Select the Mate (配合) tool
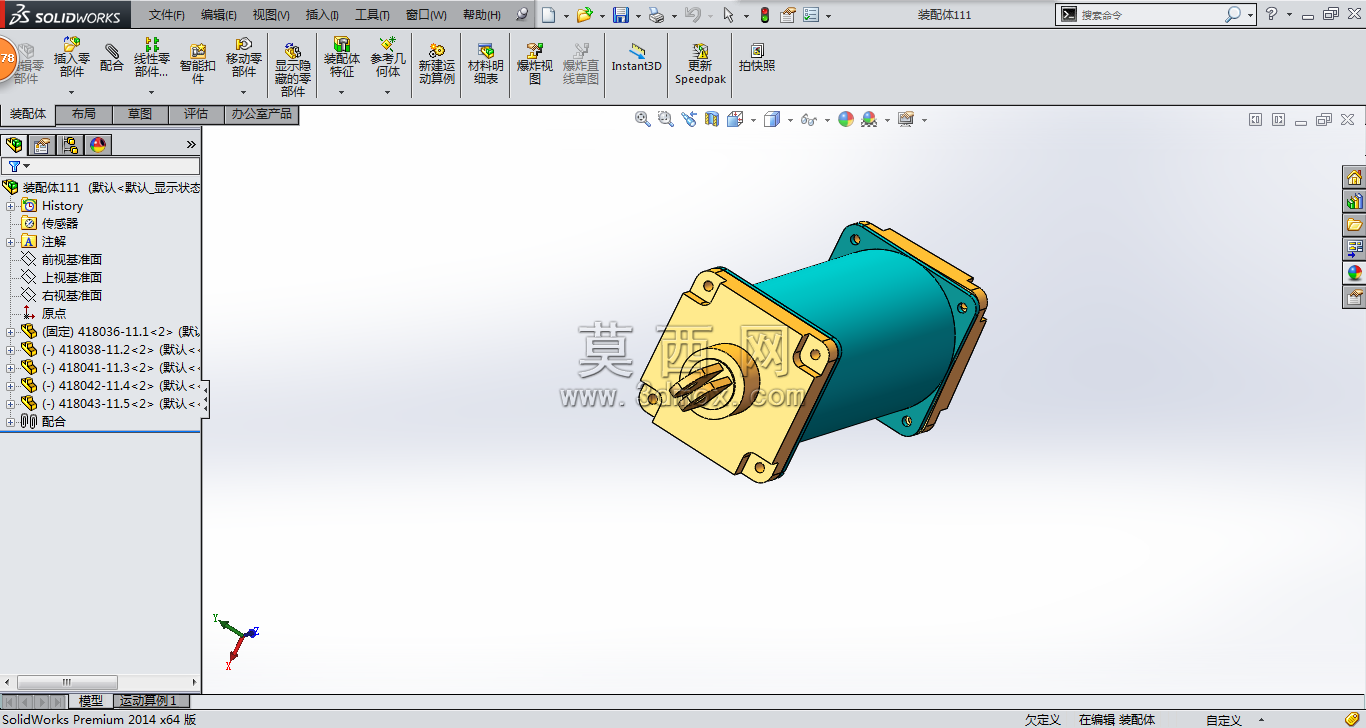1366x728 pixels. (x=112, y=57)
